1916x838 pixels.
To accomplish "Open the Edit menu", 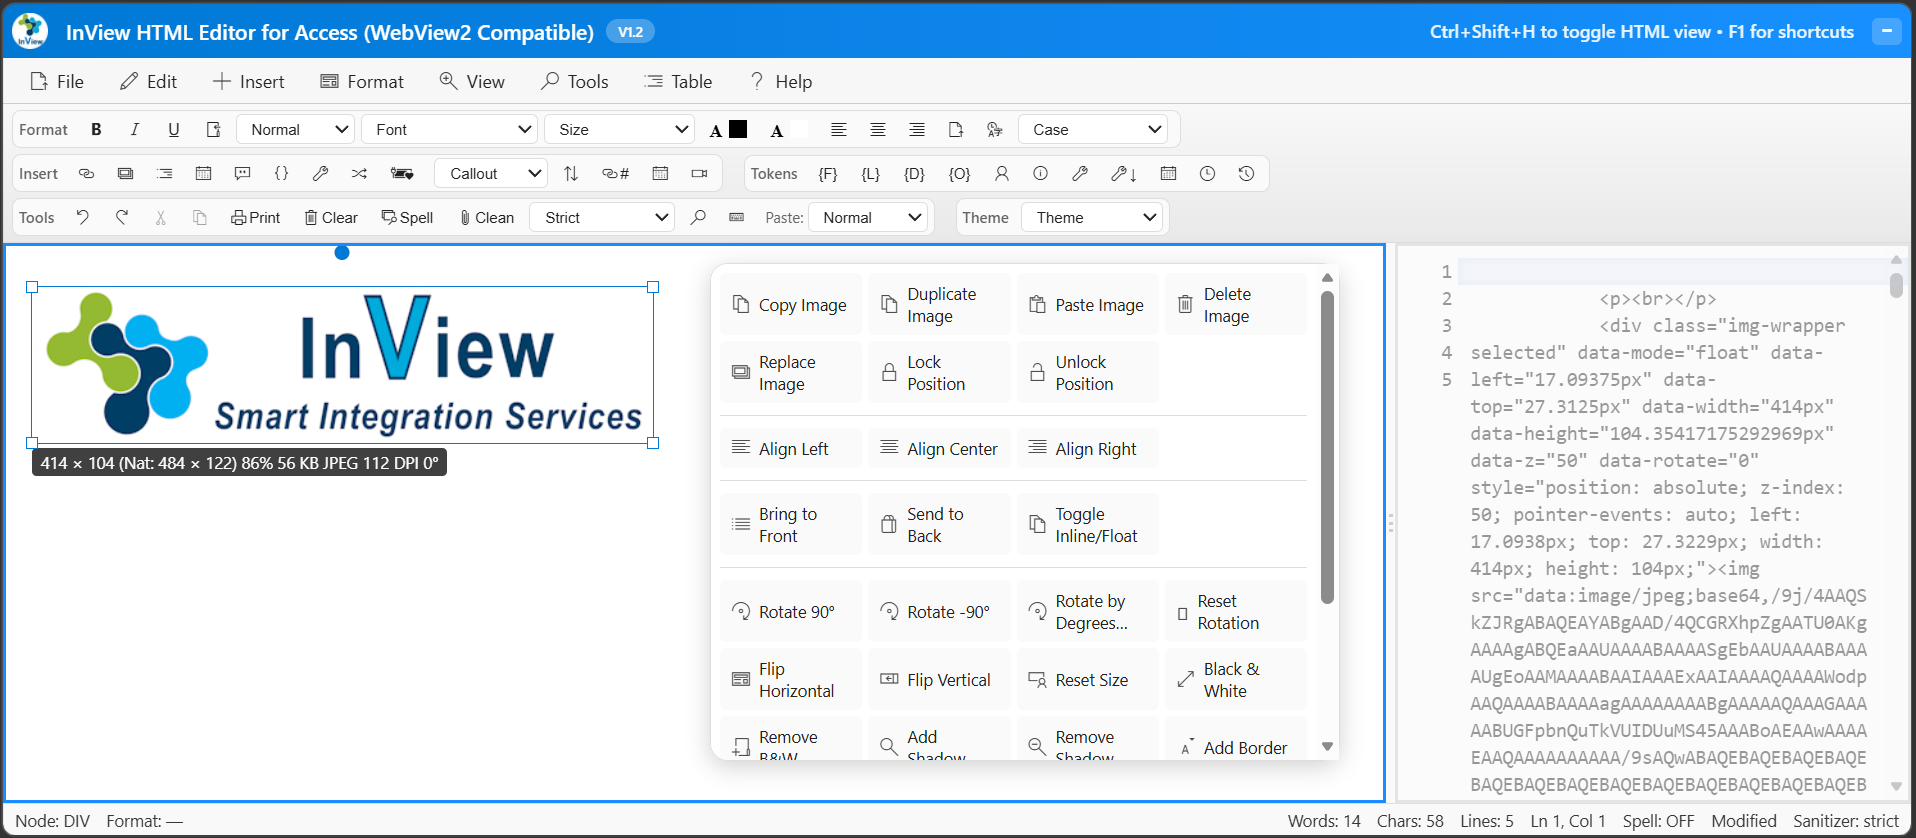I will [x=148, y=81].
